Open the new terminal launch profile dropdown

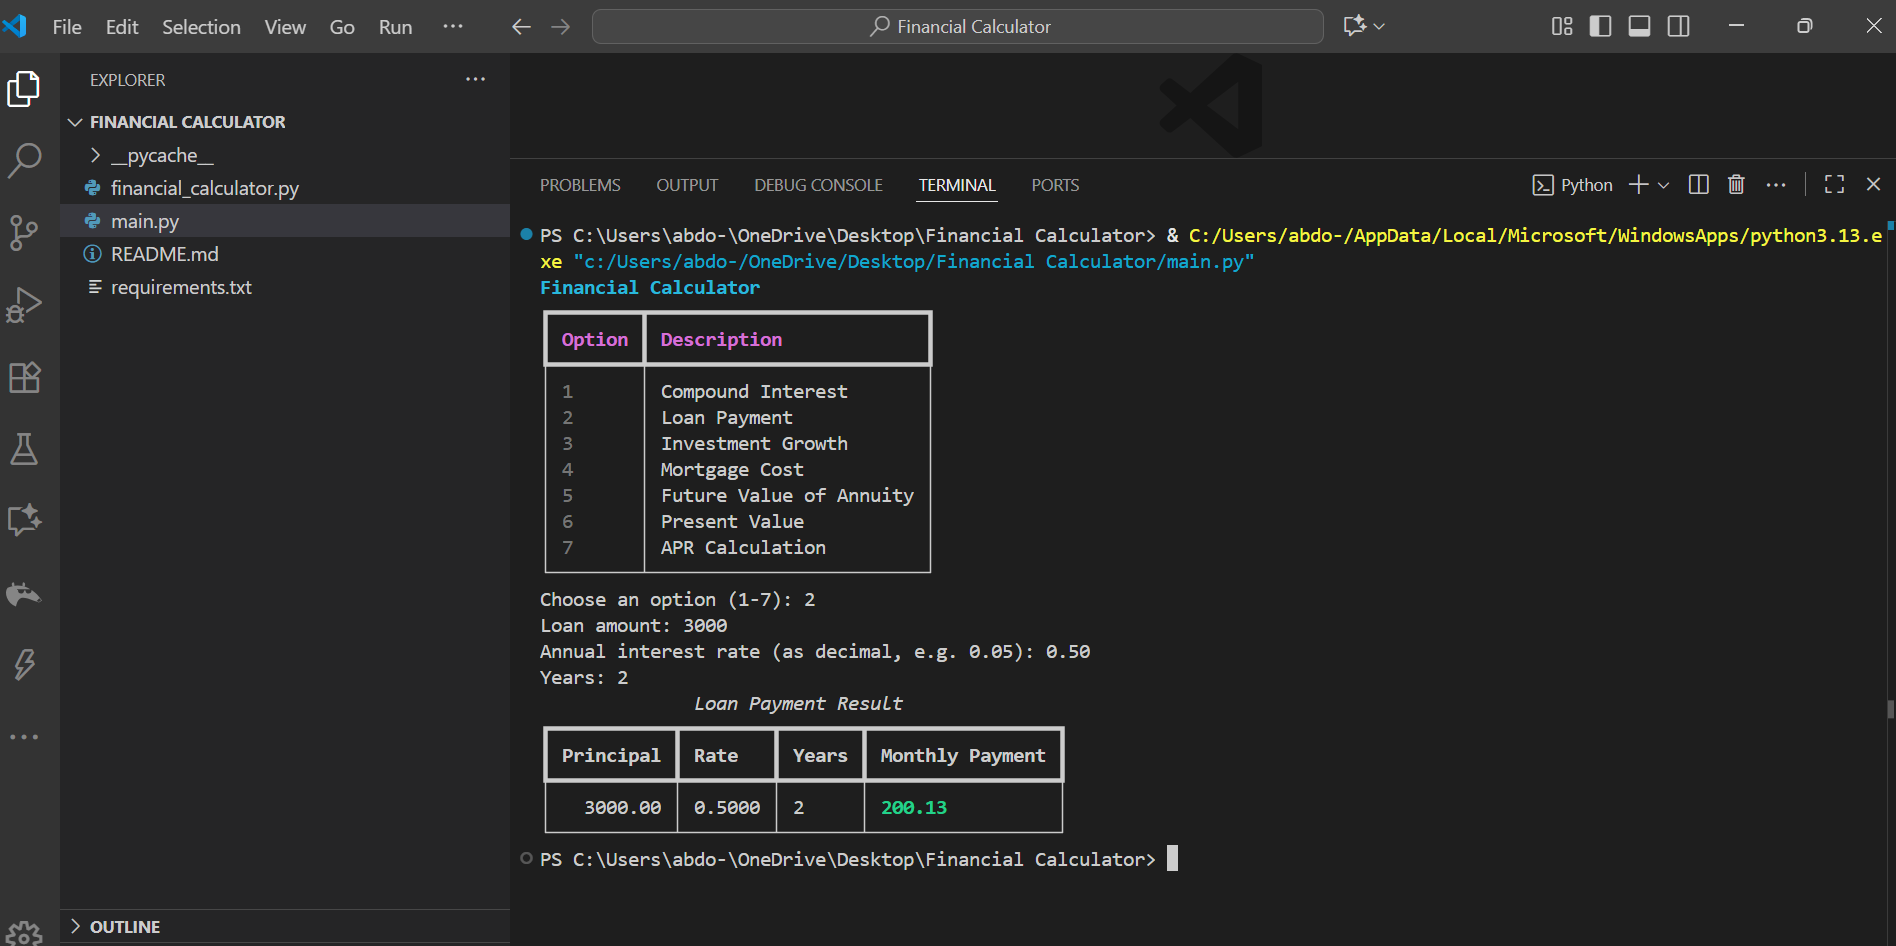coord(1664,185)
